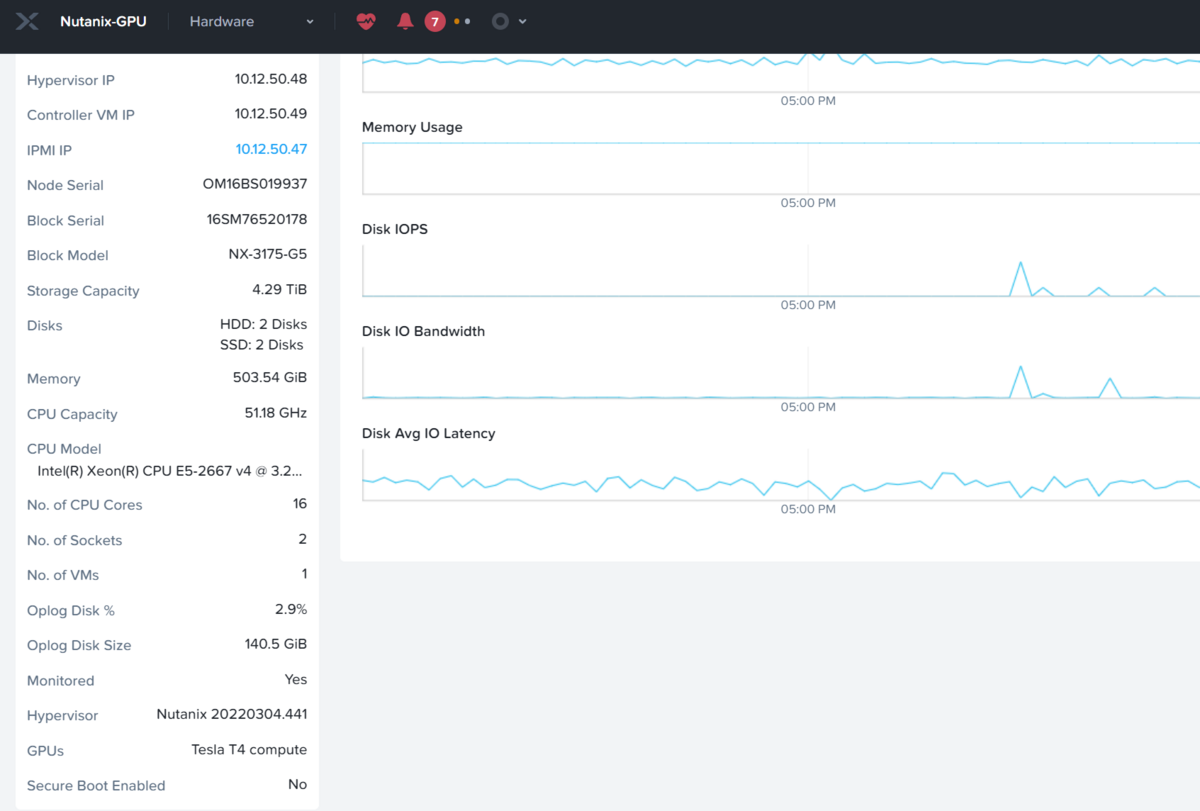
Task: Click the Nutanix X logo icon
Action: click(x=27, y=21)
